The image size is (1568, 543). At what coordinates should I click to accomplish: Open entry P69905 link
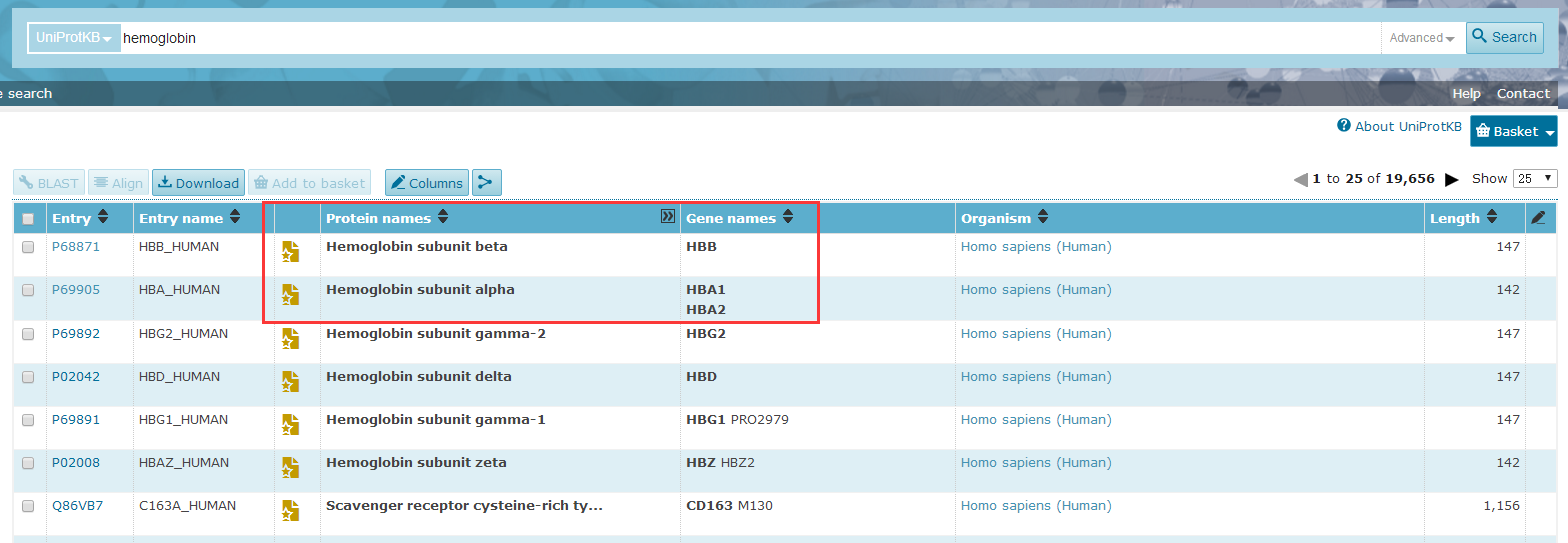coord(76,289)
